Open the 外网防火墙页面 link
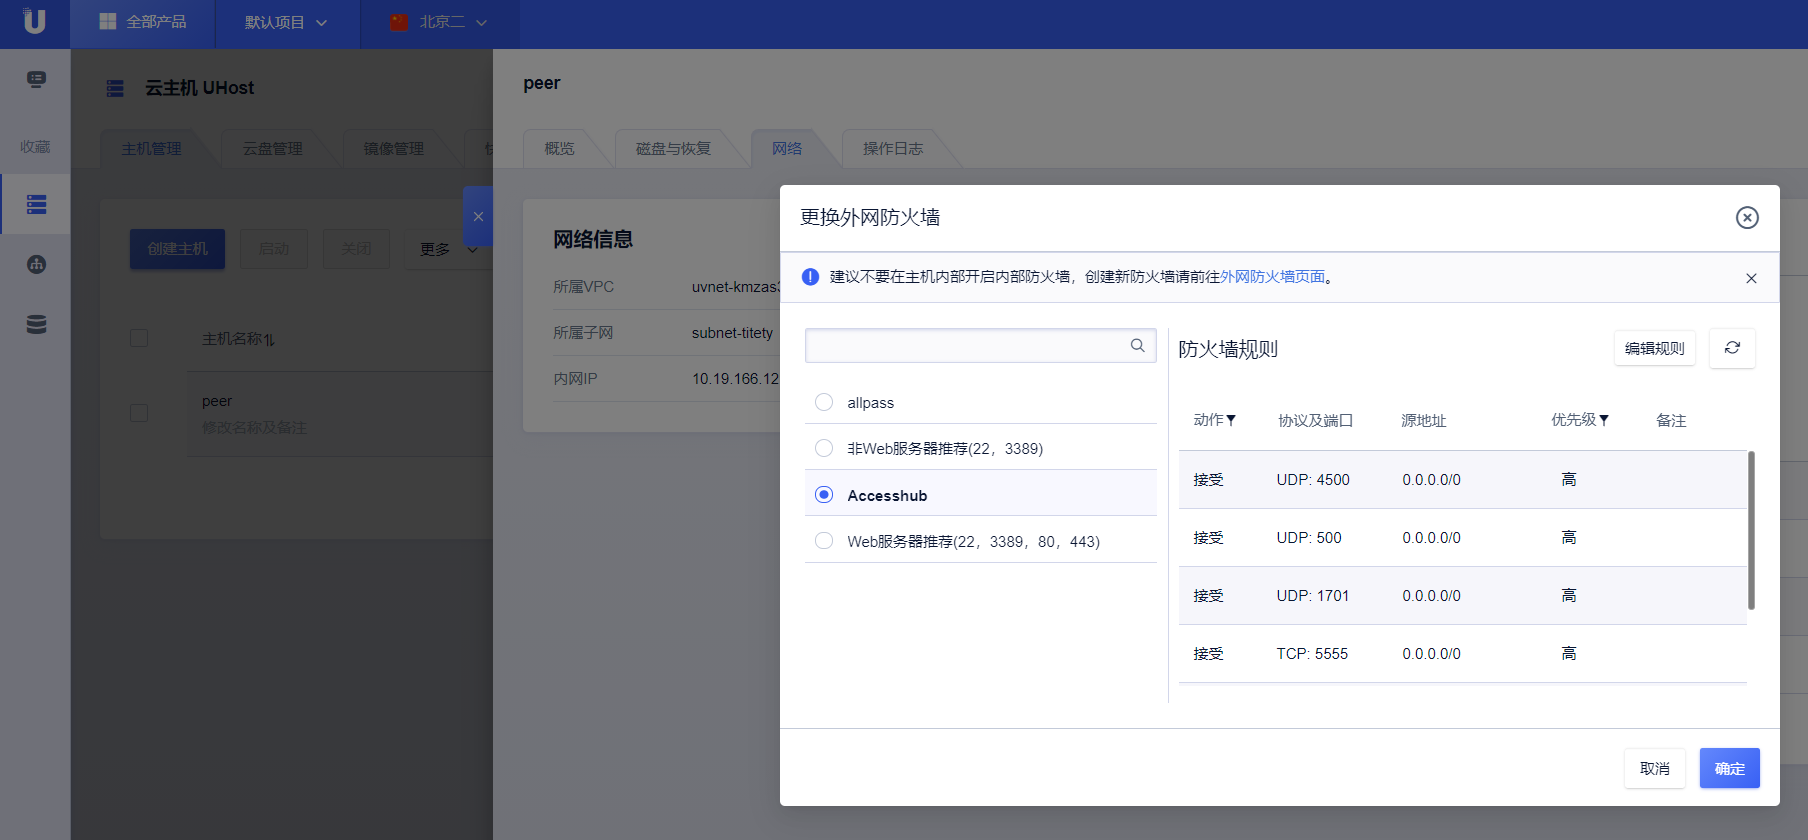 pos(1272,277)
